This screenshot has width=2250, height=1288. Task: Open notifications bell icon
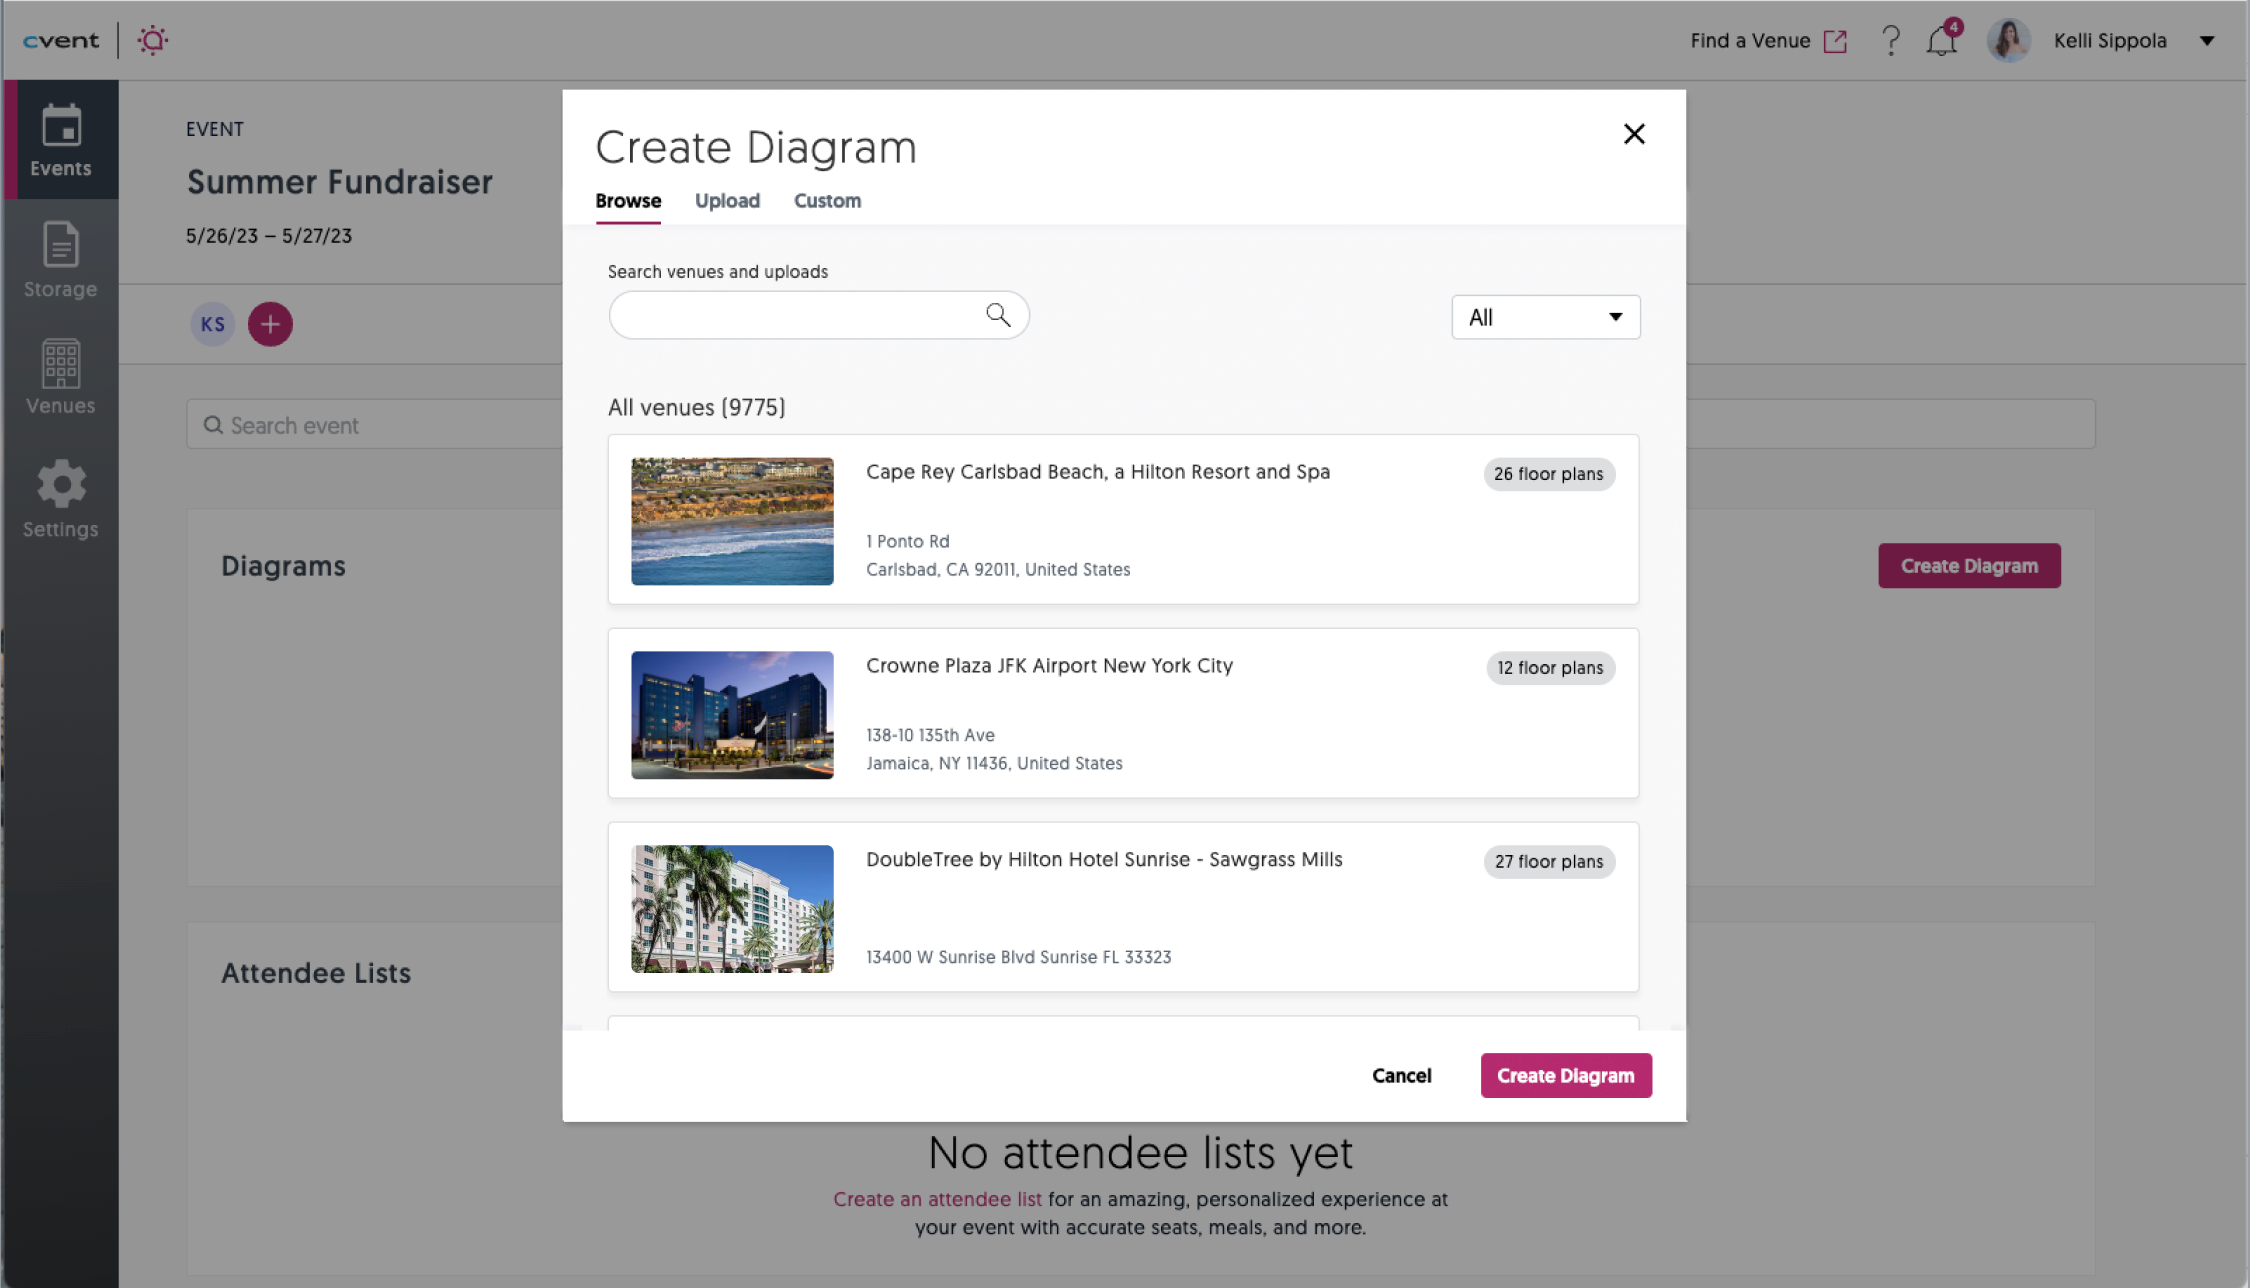pyautogui.click(x=1942, y=40)
